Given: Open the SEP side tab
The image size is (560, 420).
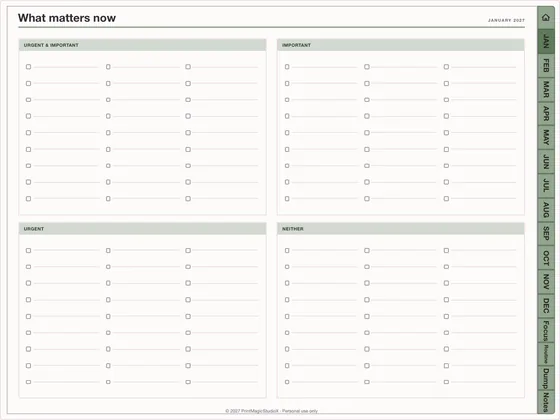Looking at the screenshot, I should pyautogui.click(x=546, y=233).
